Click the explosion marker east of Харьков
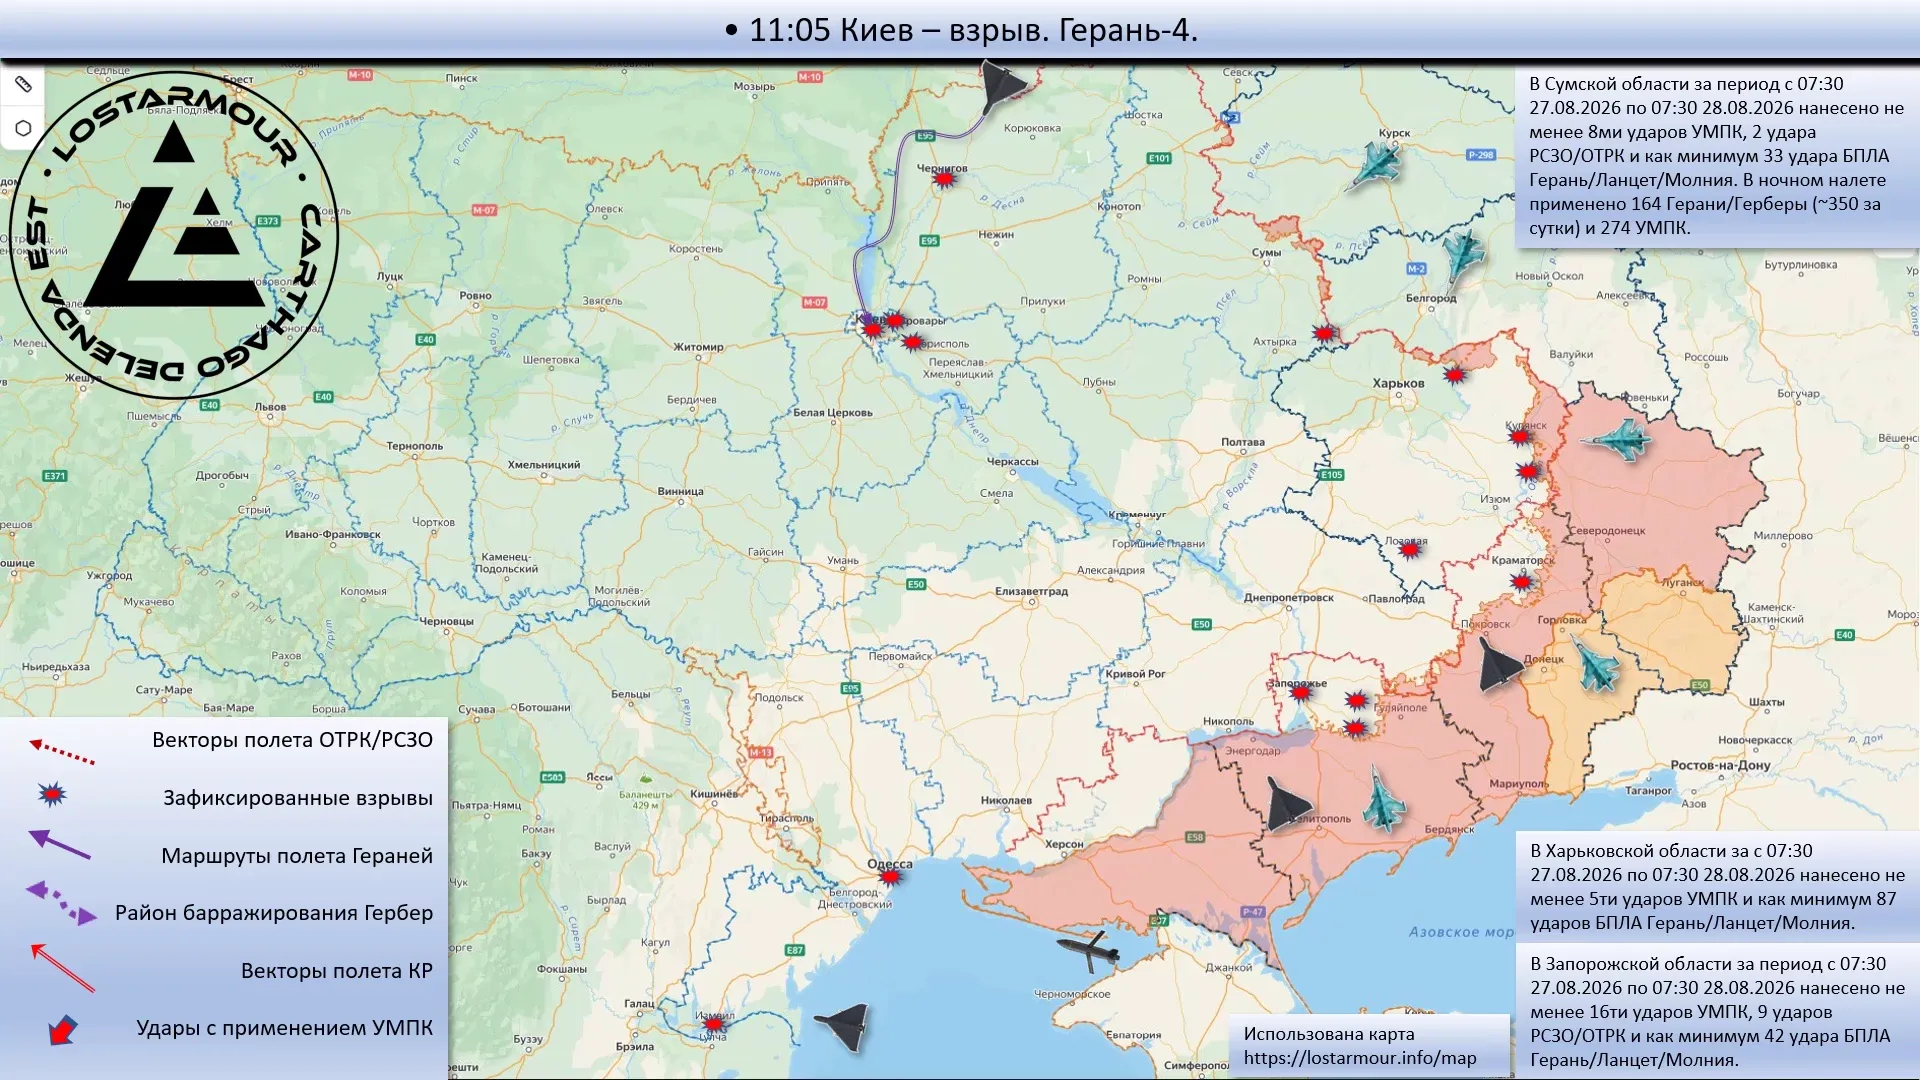 1455,376
